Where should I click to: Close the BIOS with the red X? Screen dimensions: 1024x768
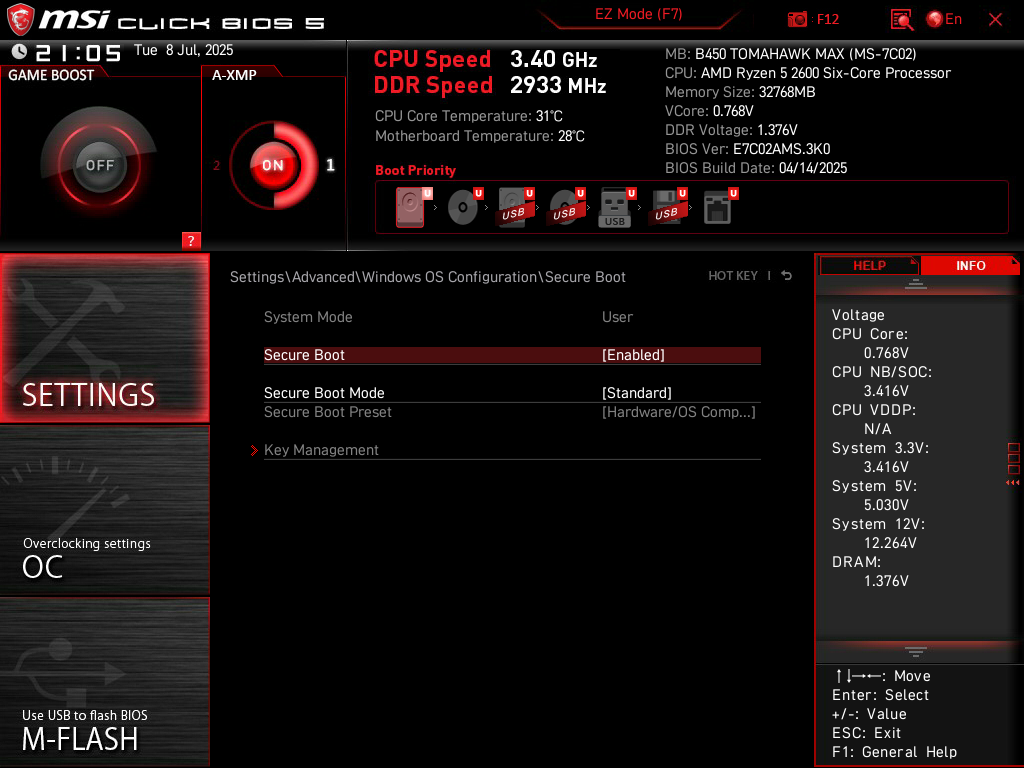coord(995,20)
